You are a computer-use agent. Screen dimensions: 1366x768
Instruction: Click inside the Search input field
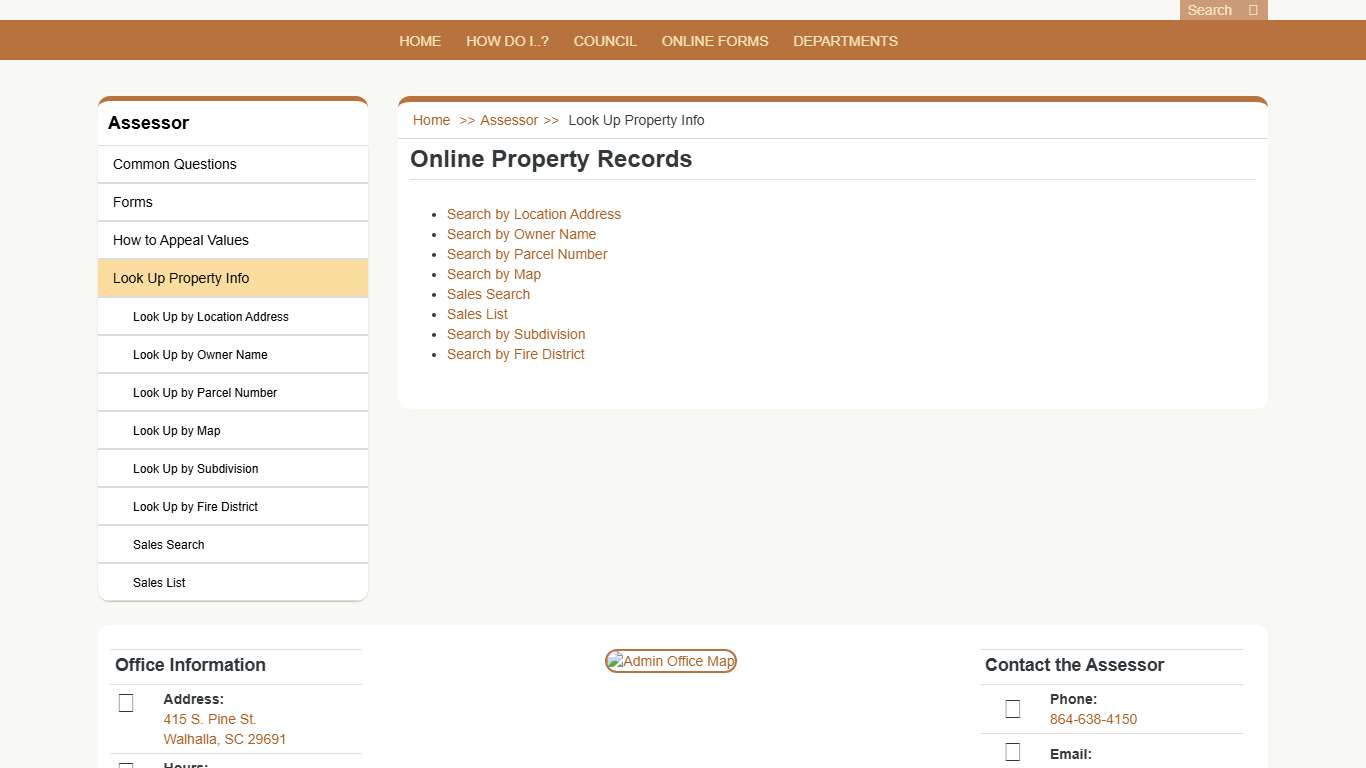pyautogui.click(x=1209, y=10)
